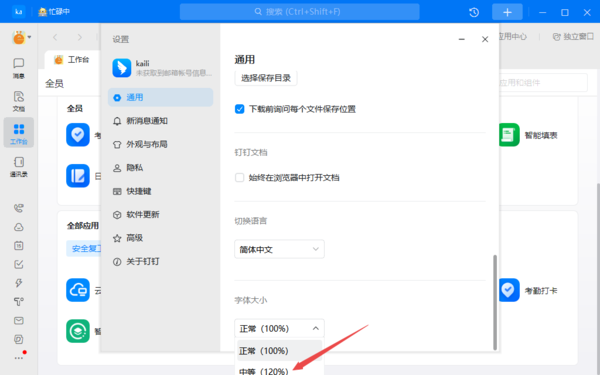Click the 全员 heading text at top

click(54, 83)
